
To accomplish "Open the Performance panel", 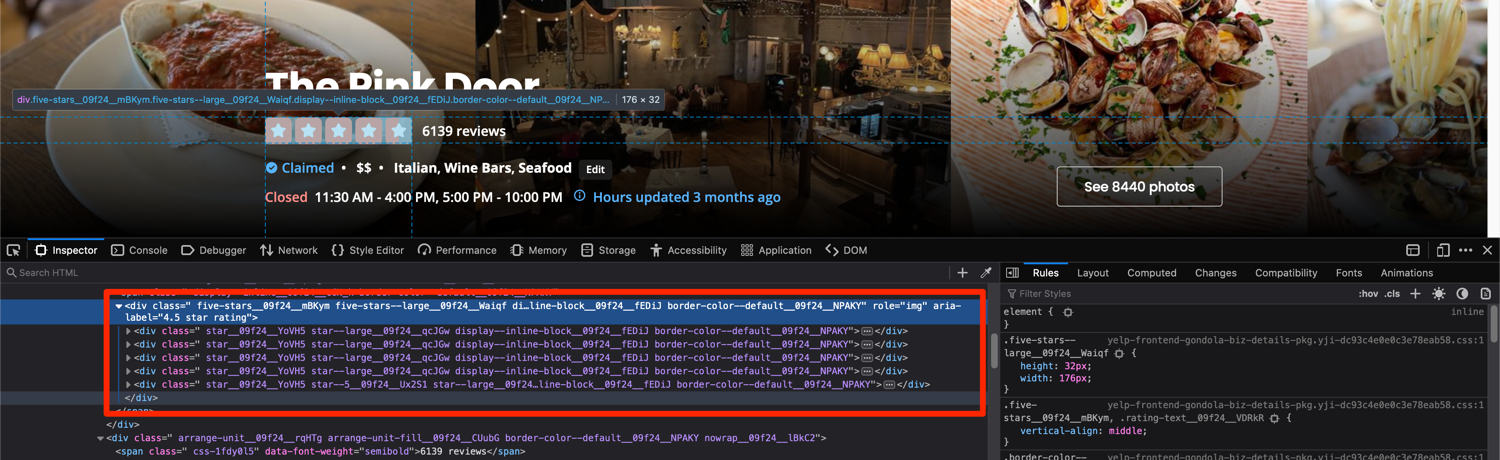I will (x=456, y=250).
